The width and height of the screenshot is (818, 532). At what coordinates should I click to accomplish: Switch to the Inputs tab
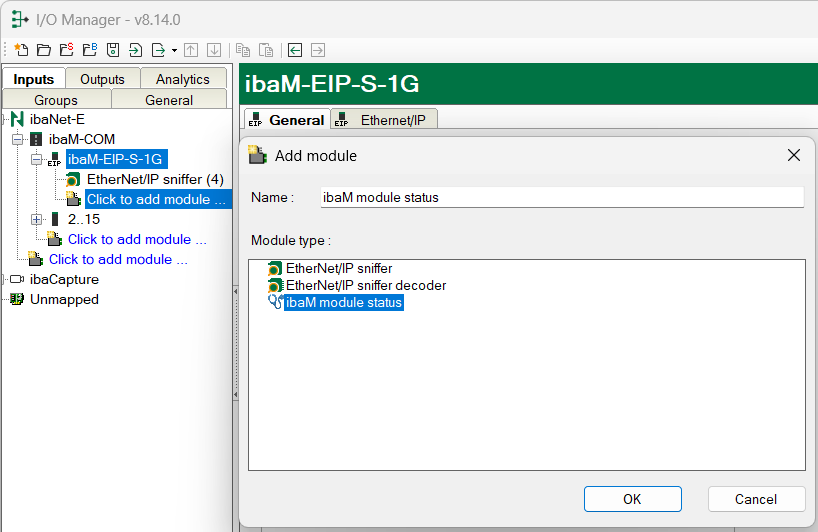(34, 79)
